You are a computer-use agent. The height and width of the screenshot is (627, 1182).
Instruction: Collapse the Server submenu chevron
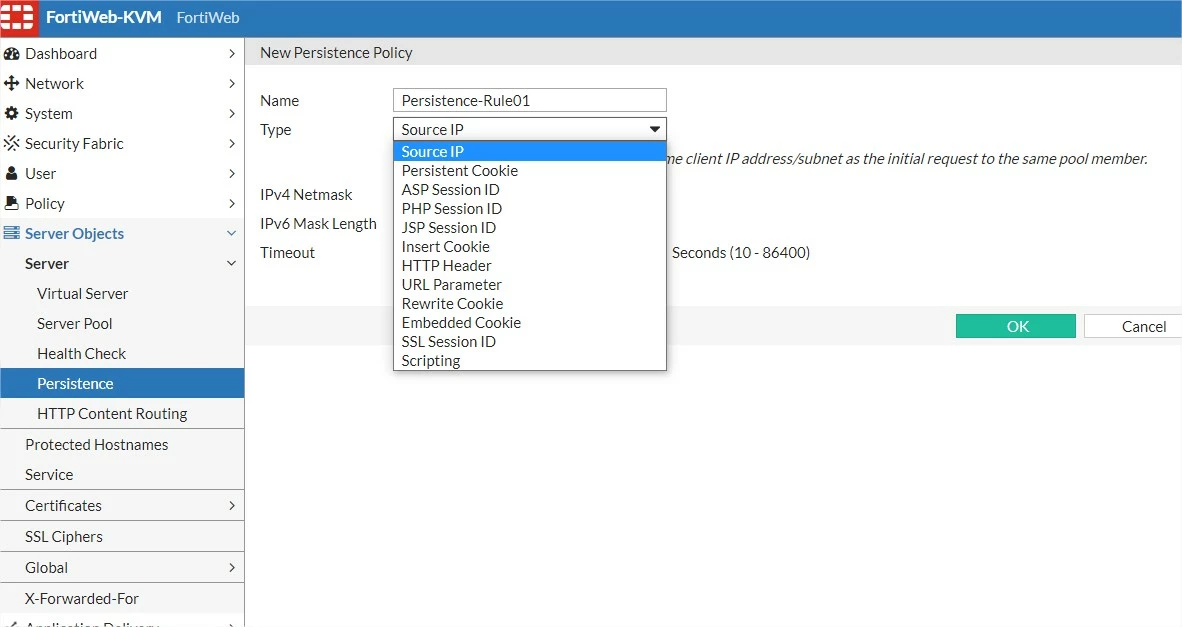231,263
